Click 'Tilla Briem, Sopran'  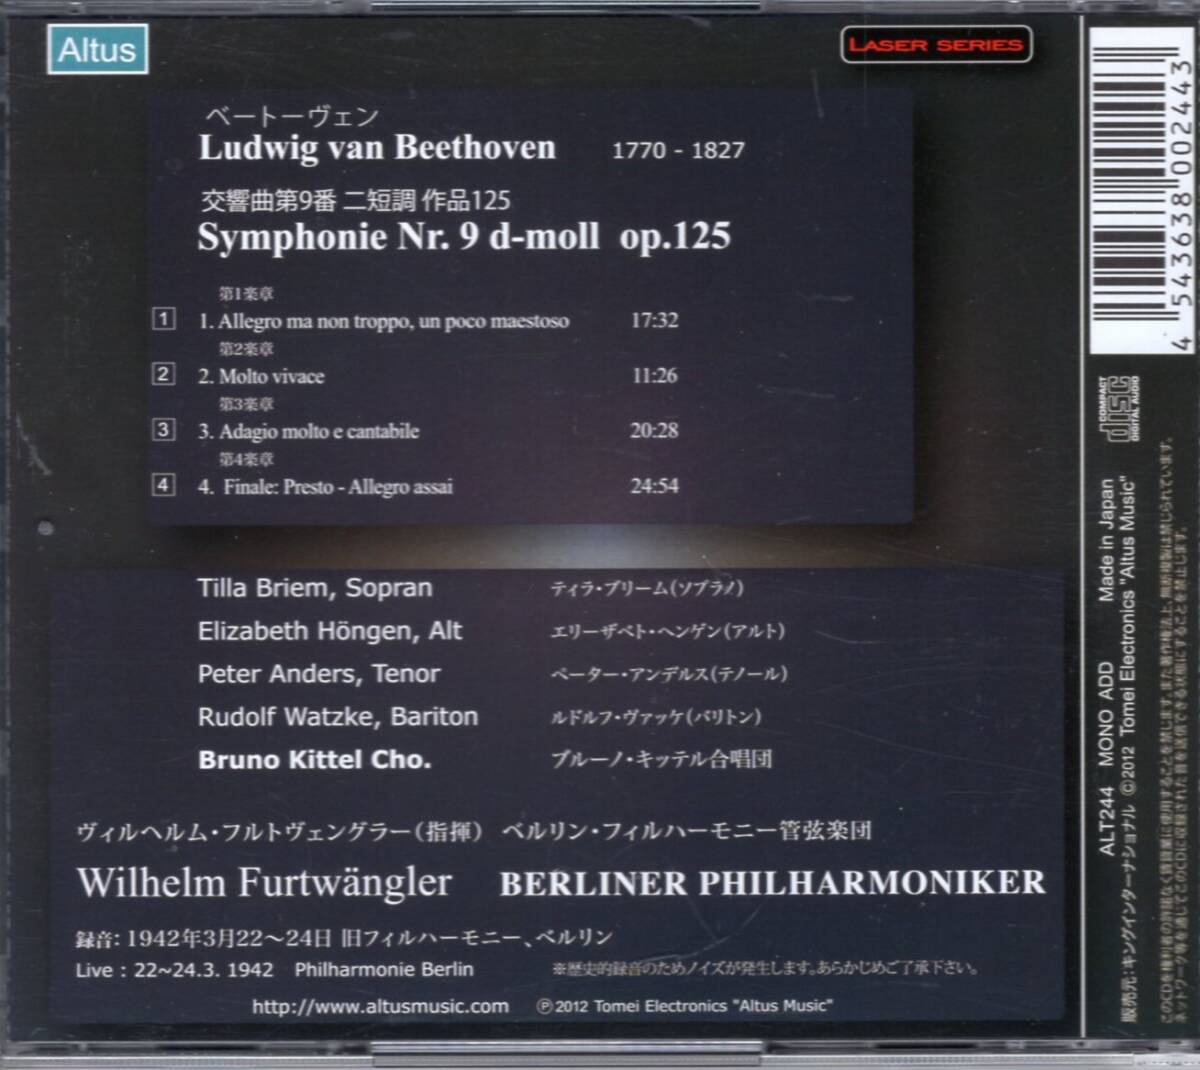315,588
